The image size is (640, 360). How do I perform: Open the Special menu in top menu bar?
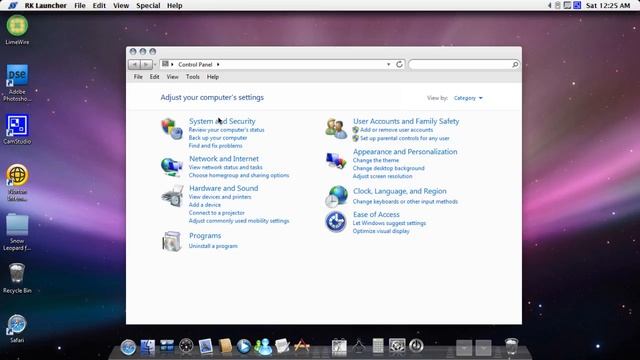(148, 5)
